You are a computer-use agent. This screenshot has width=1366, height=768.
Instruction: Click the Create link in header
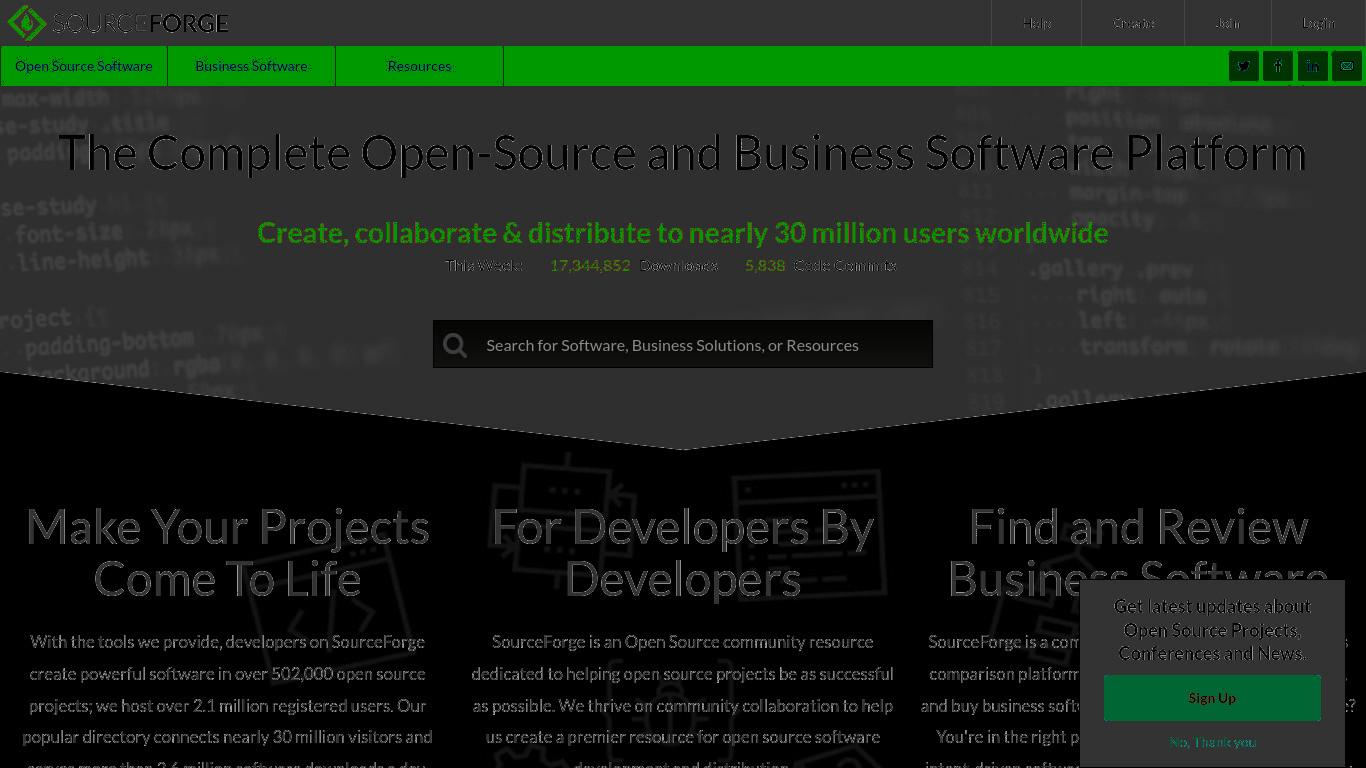point(1134,23)
